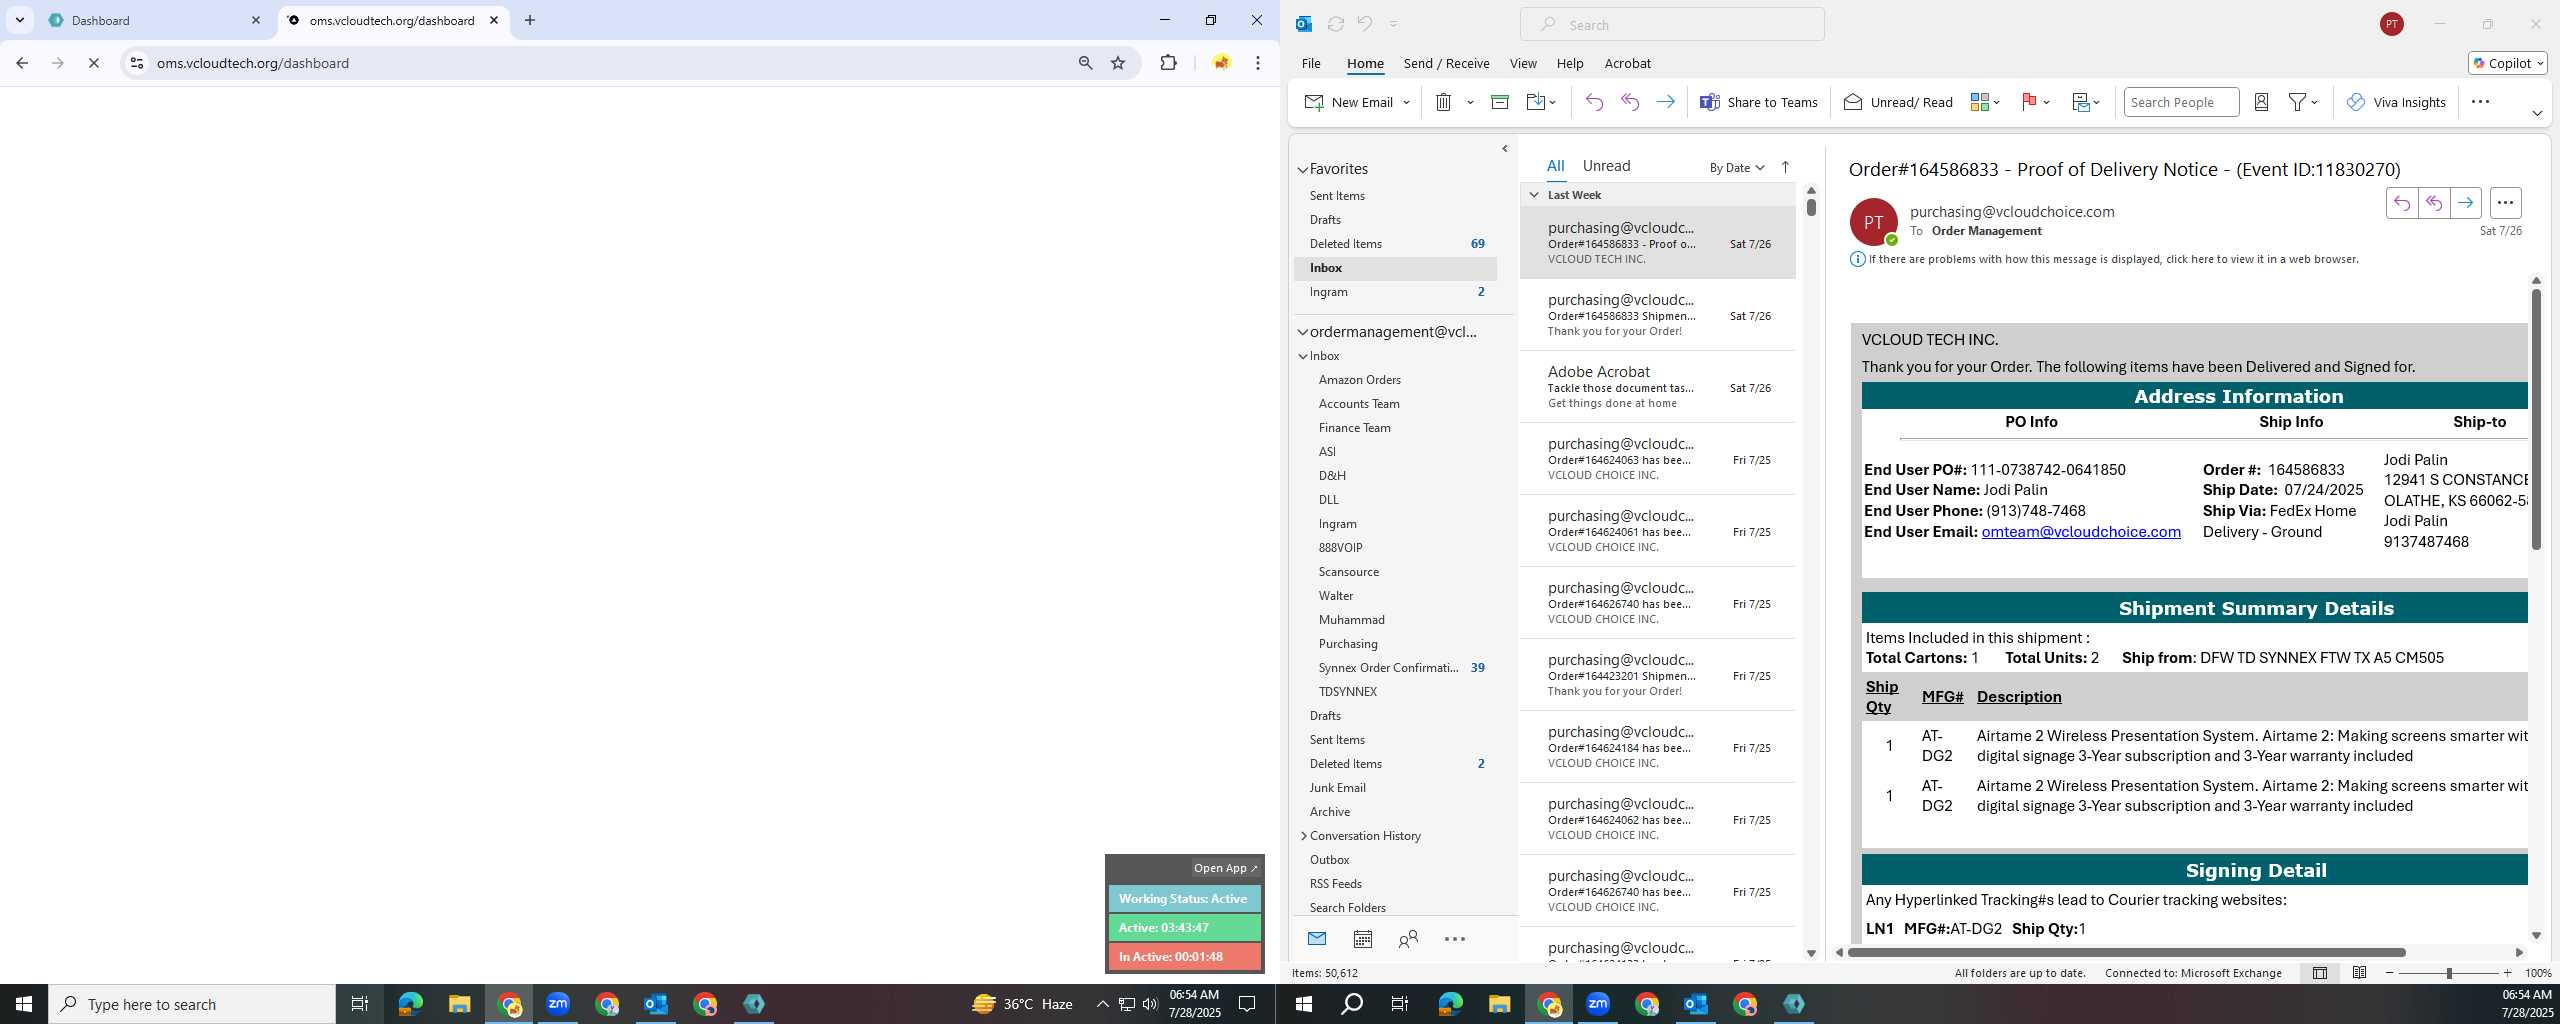Select the Amazon Orders folder
The image size is (2560, 1024).
(x=1359, y=380)
